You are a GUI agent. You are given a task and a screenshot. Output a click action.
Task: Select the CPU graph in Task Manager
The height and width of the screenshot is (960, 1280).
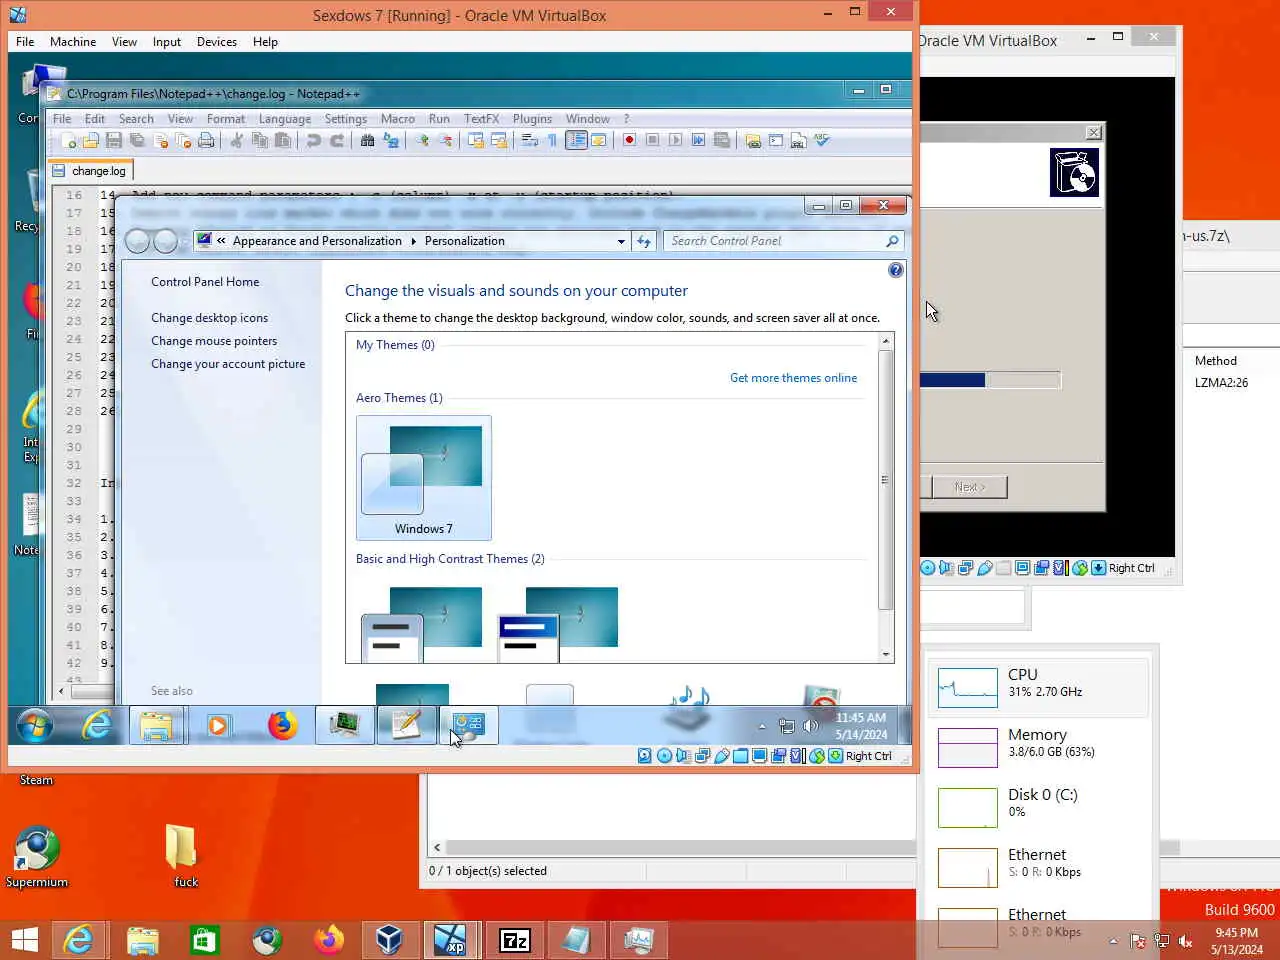[x=968, y=688]
